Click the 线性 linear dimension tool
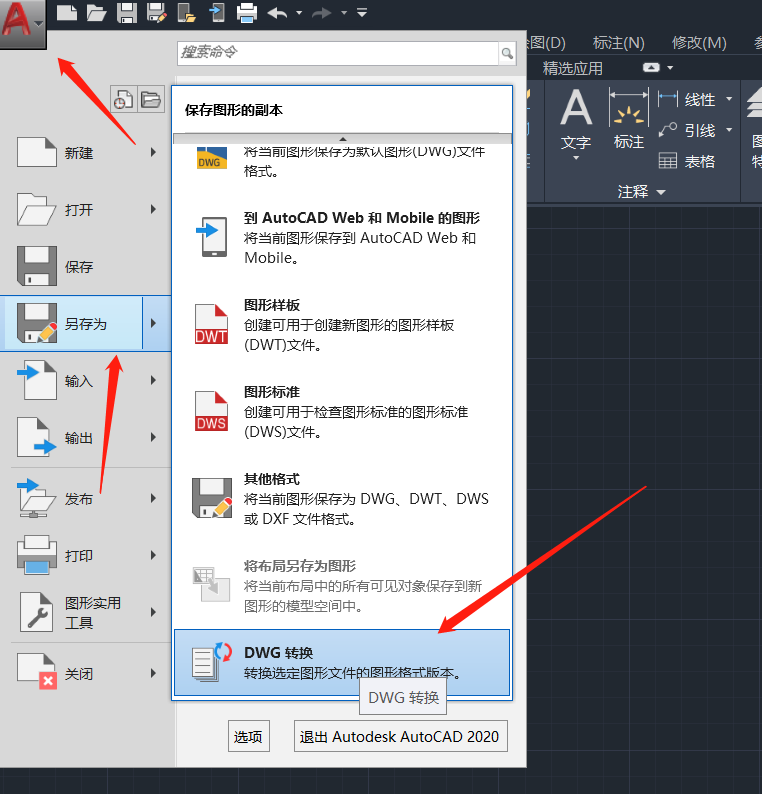The height and width of the screenshot is (794, 762). [687, 99]
